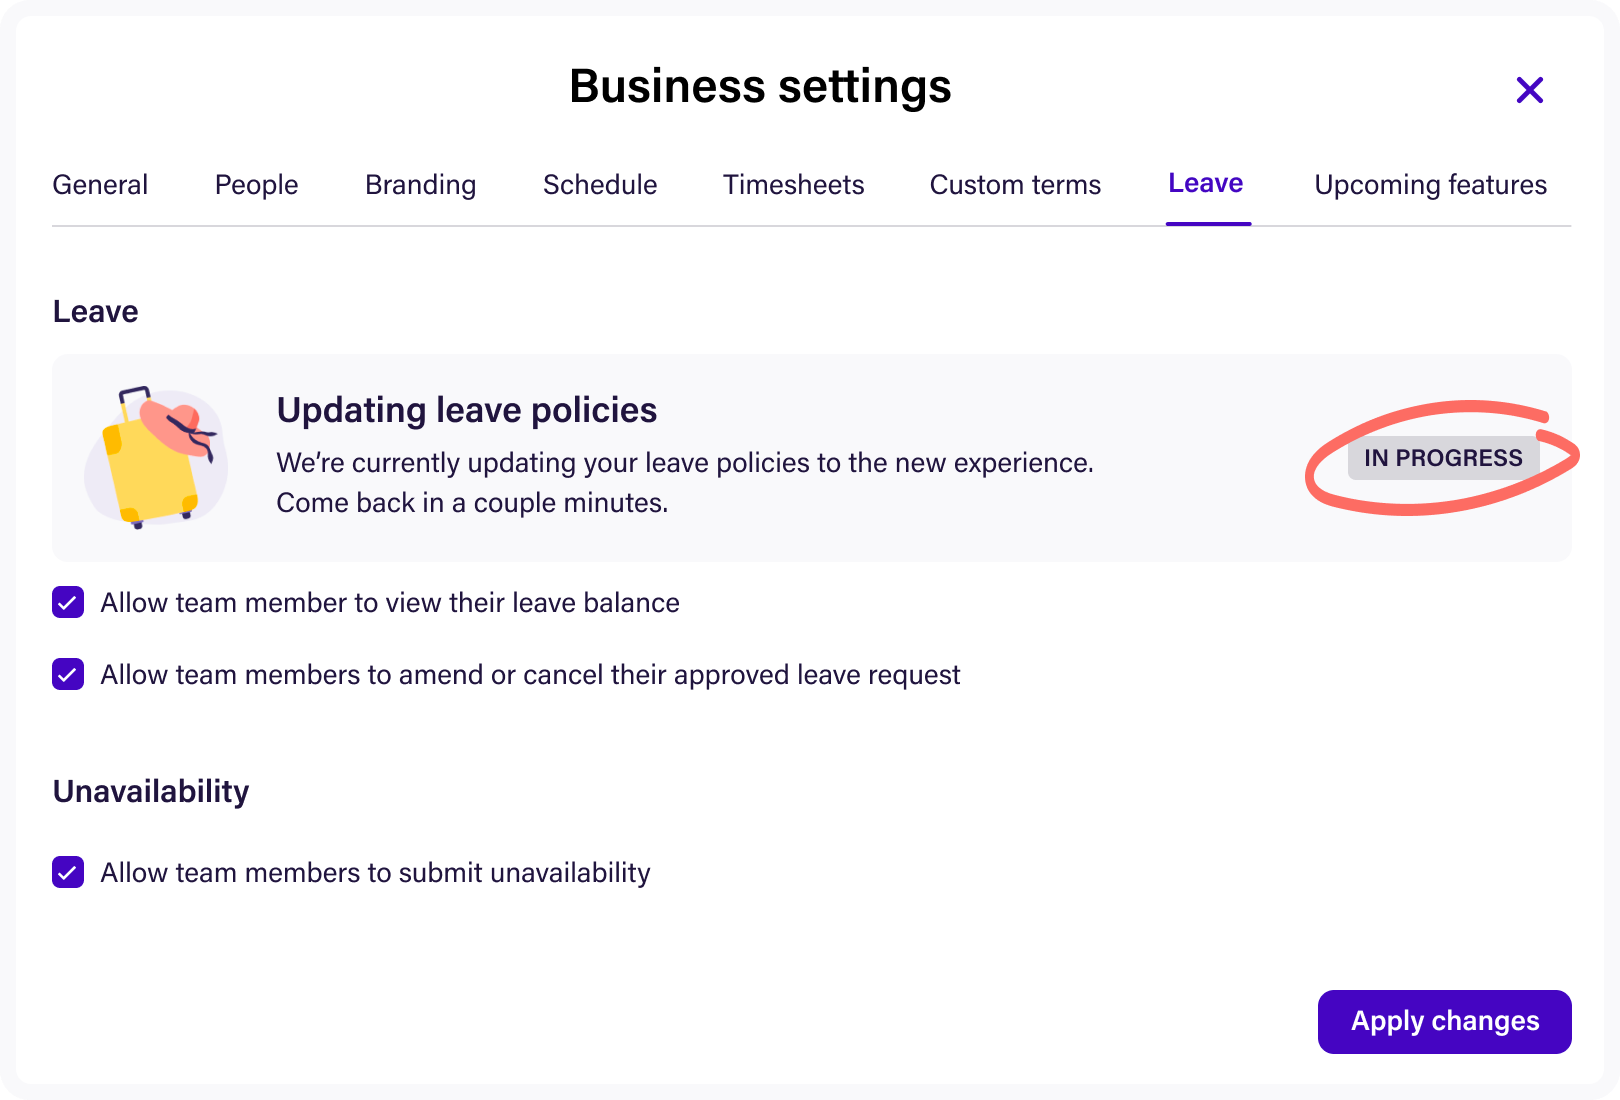Uncheck view leave balance checkbox
Screen dimensions: 1620x1100
point(68,603)
